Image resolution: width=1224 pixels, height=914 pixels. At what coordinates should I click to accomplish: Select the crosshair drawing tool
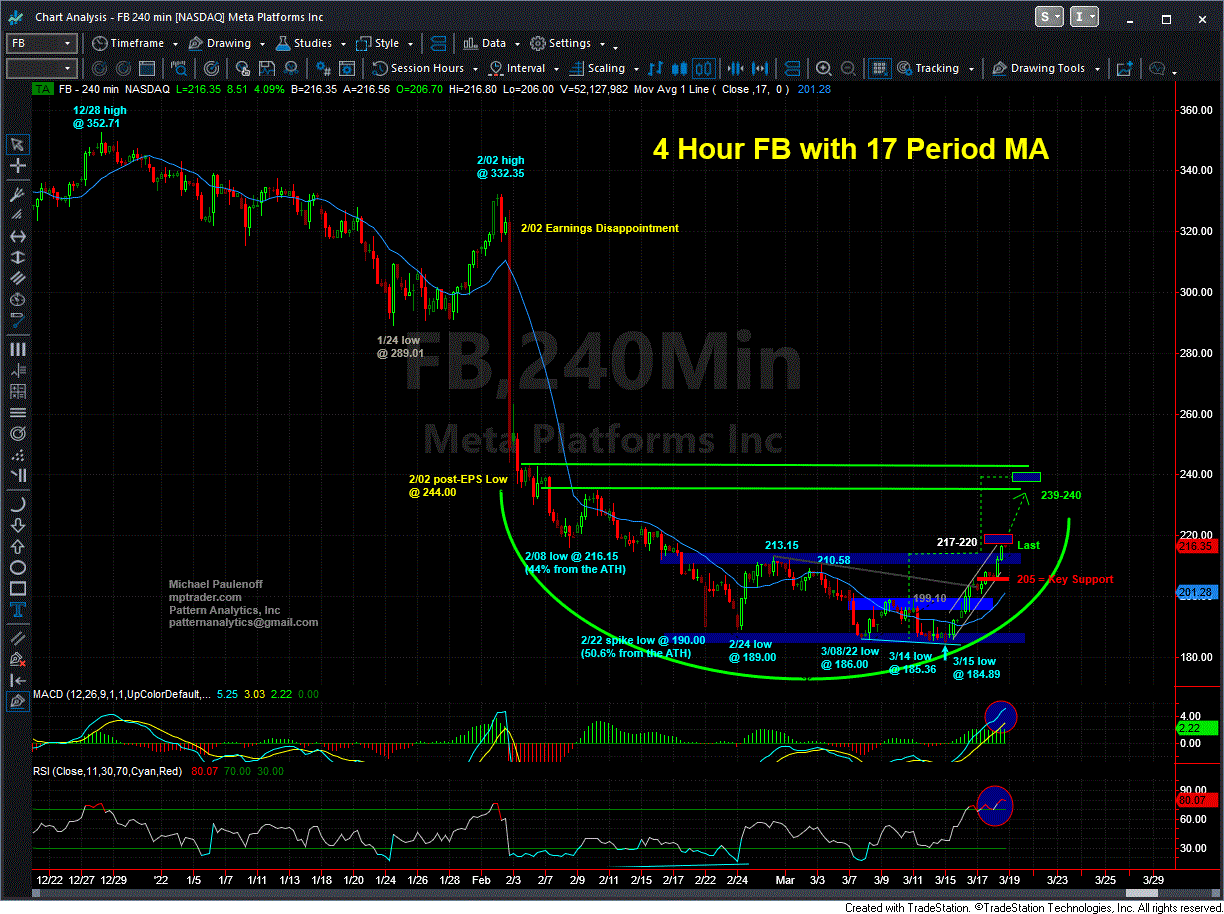point(18,166)
